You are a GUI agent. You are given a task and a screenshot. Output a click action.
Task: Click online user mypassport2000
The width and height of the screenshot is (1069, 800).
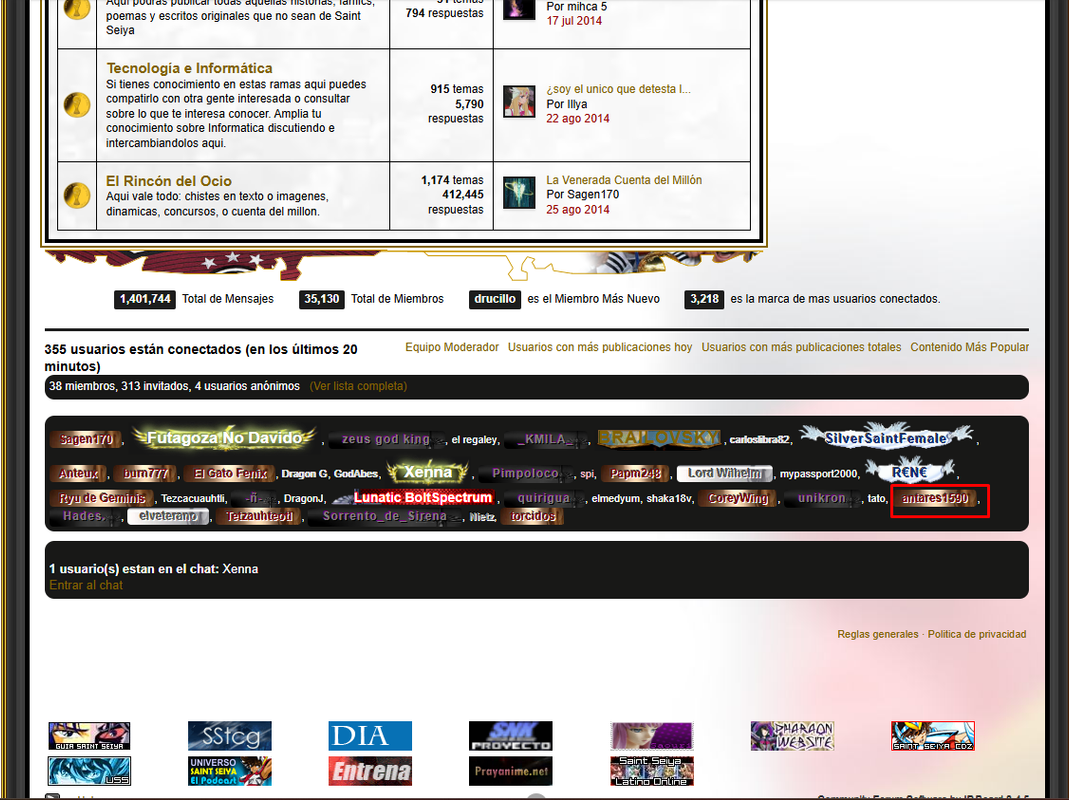tap(818, 474)
